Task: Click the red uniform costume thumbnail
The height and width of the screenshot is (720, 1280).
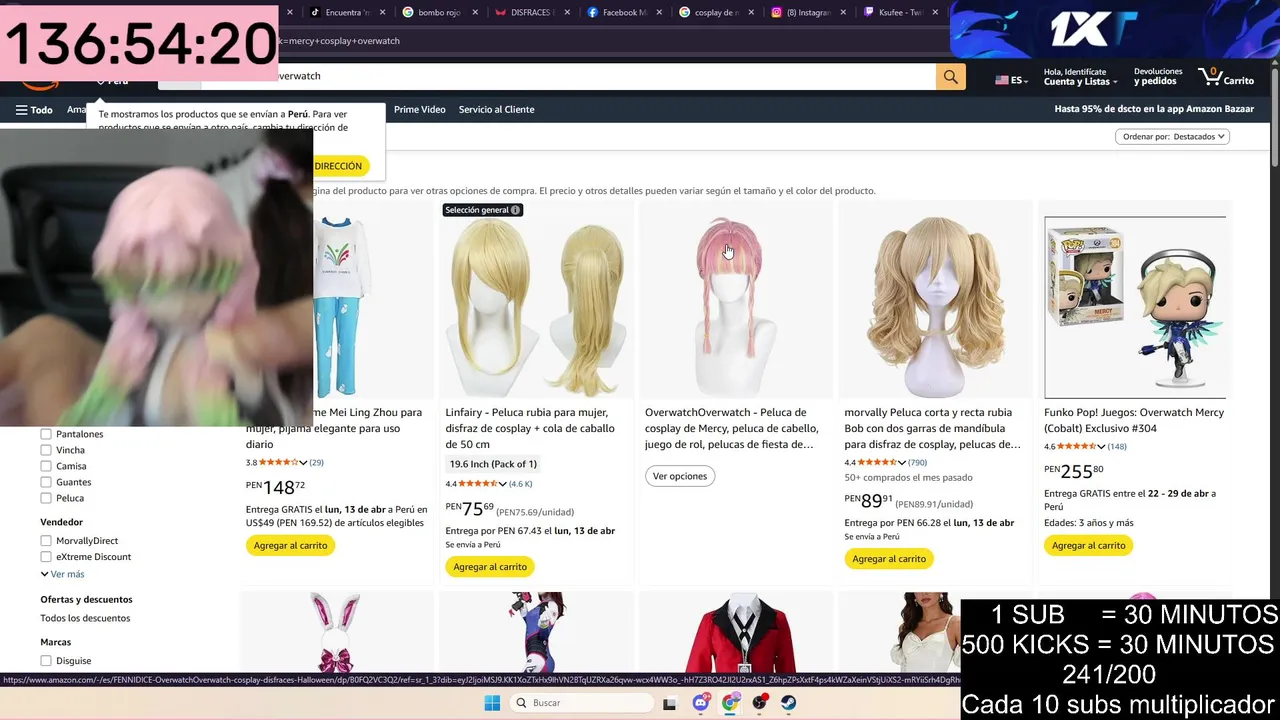Action: point(735,632)
